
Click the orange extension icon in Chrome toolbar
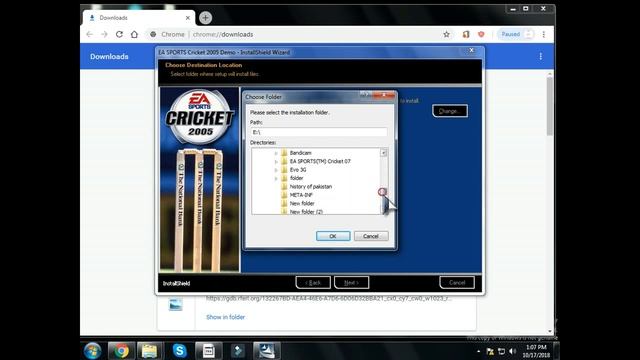466,34
